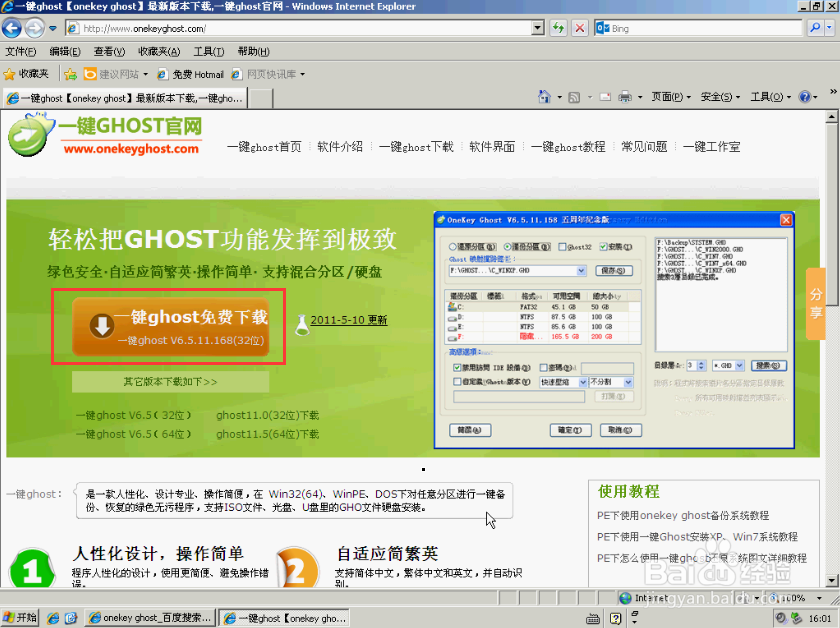Go back with the Back arrow button

(12, 28)
